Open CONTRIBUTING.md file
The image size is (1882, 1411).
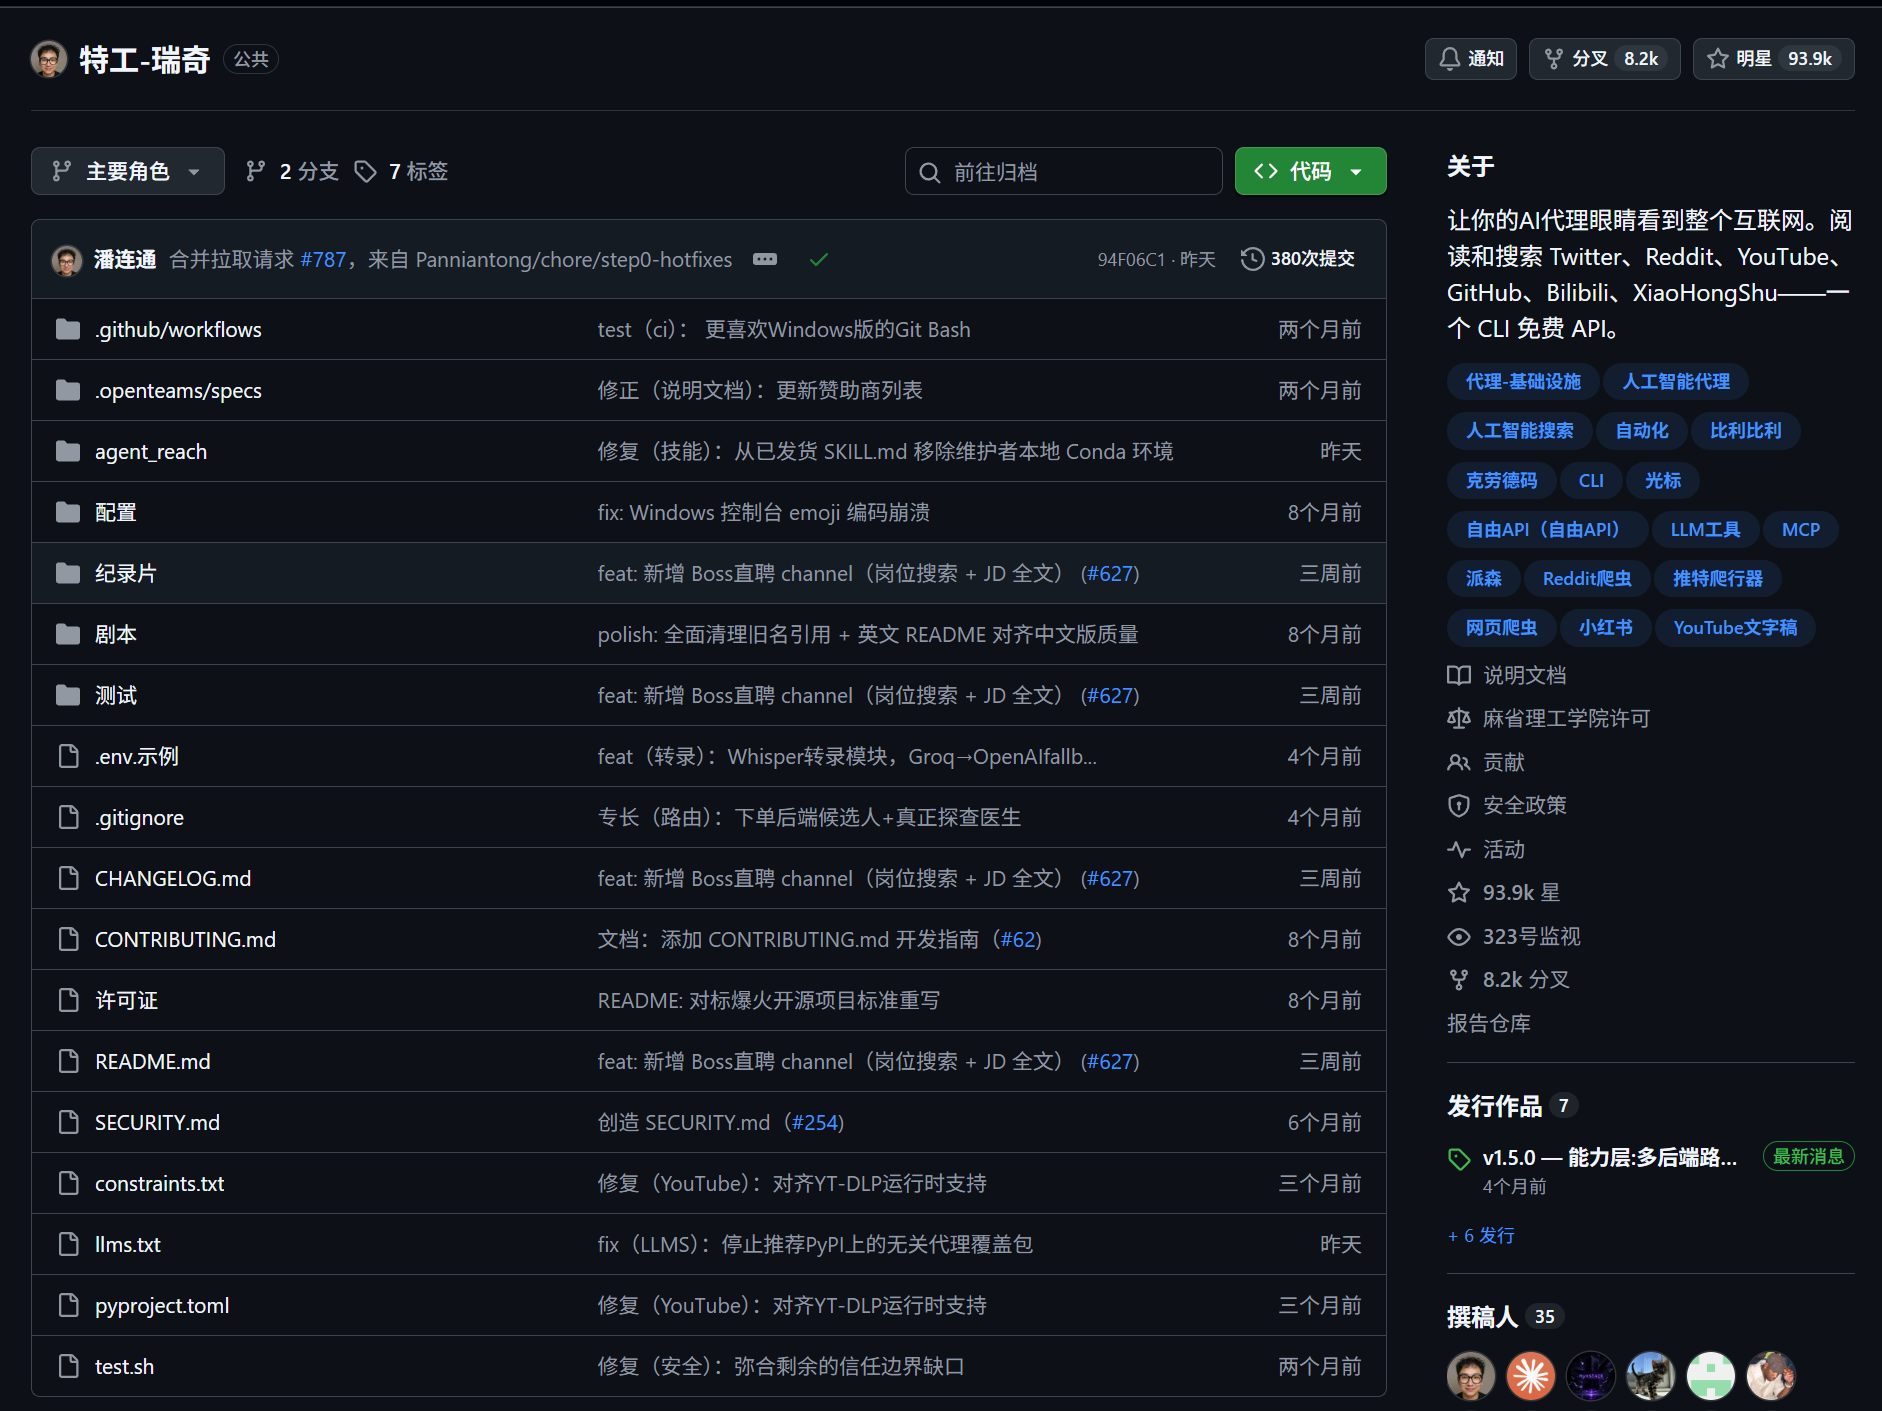[185, 940]
